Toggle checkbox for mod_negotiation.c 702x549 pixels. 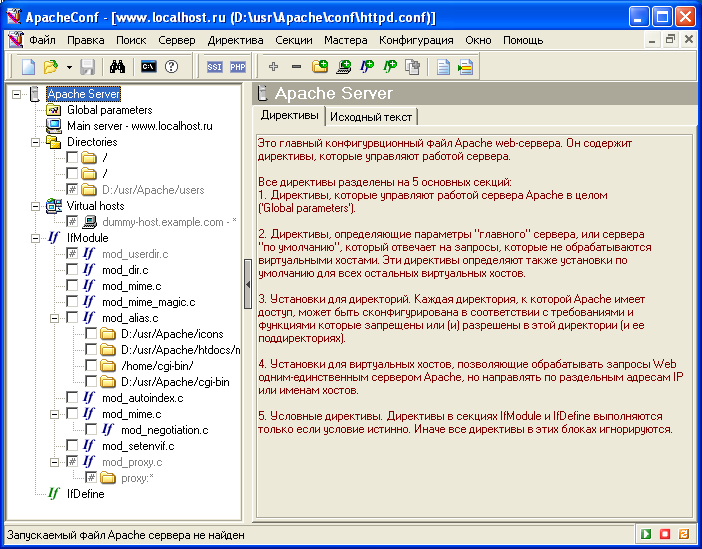click(x=91, y=429)
